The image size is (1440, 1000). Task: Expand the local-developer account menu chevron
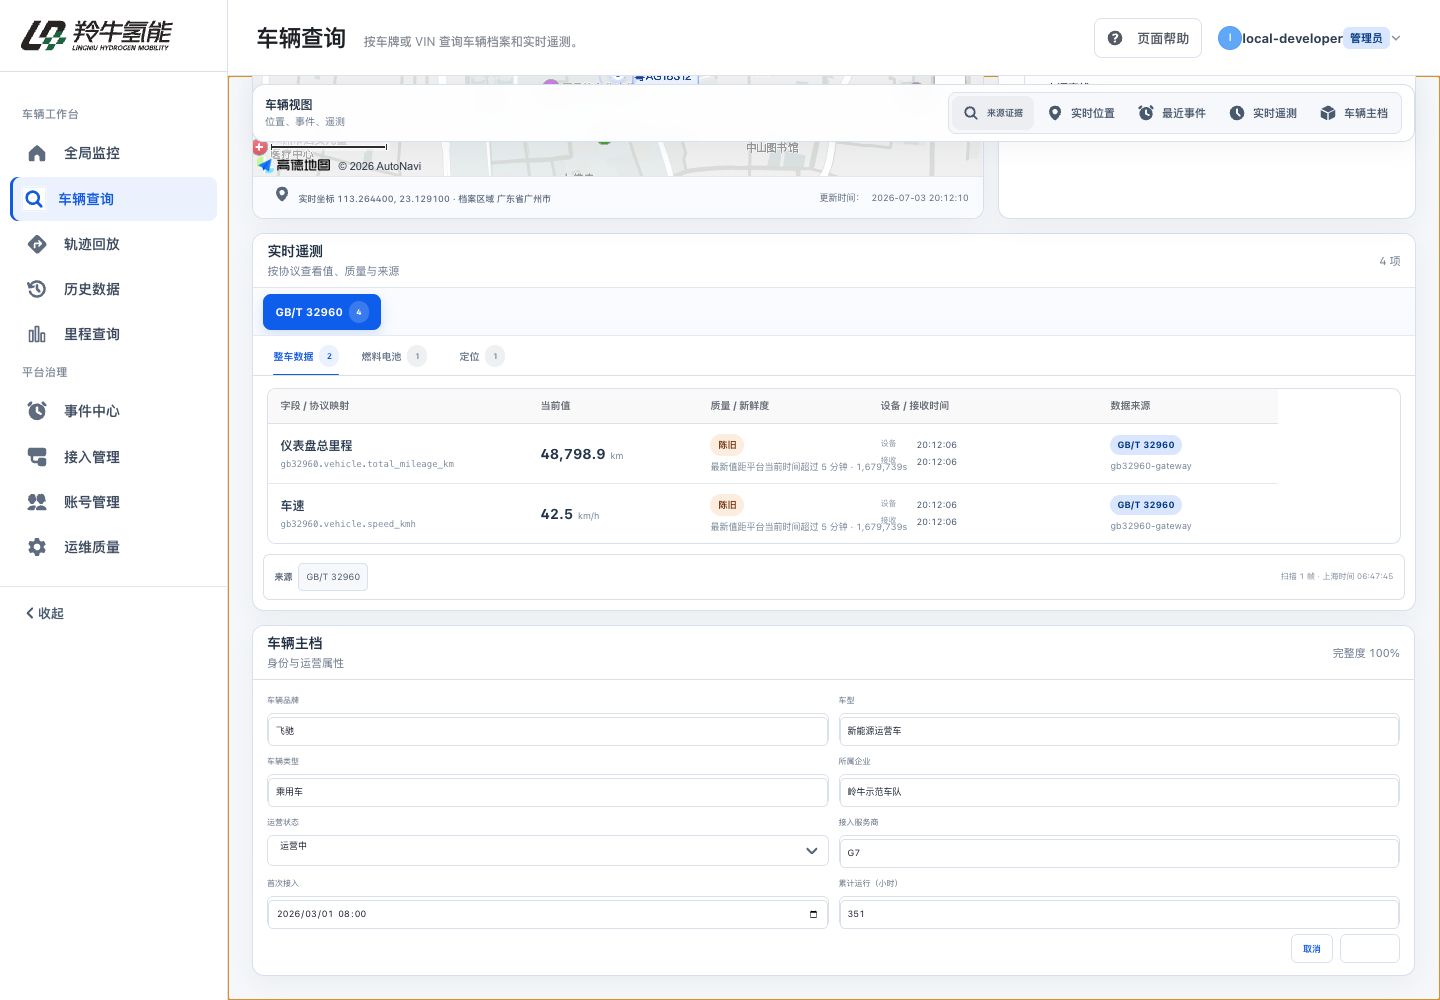tap(1396, 38)
